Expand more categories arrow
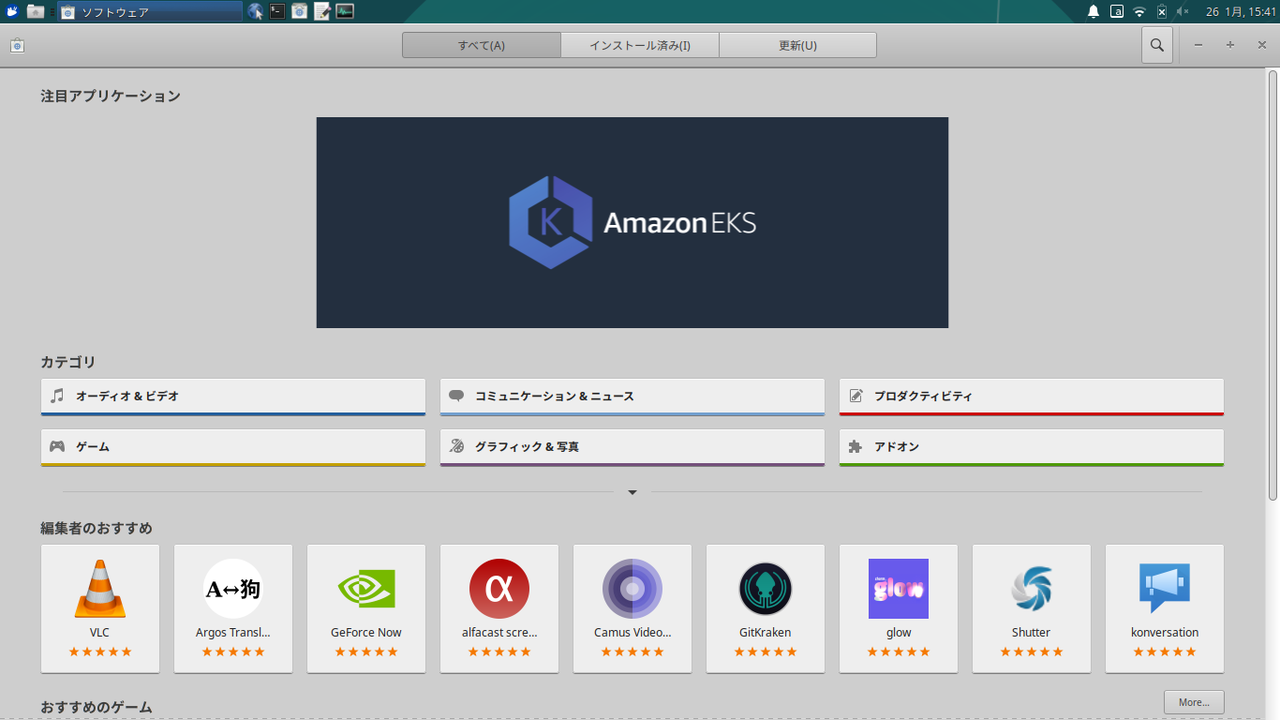The height and width of the screenshot is (720, 1280). pyautogui.click(x=632, y=492)
